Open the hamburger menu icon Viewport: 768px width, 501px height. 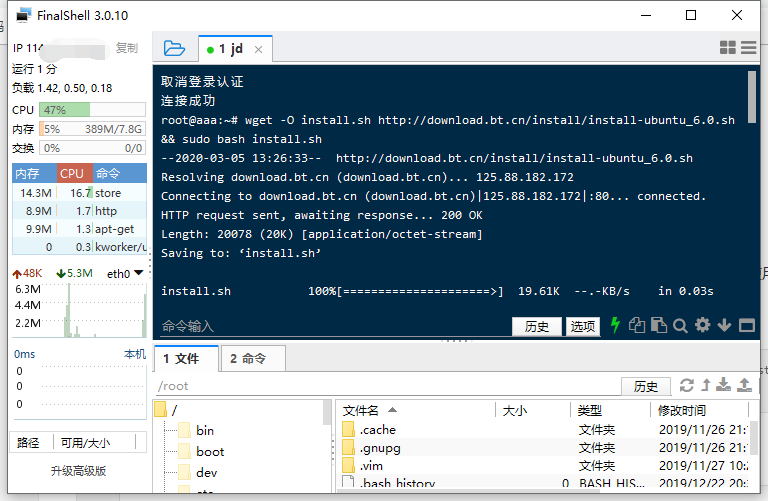tap(748, 48)
